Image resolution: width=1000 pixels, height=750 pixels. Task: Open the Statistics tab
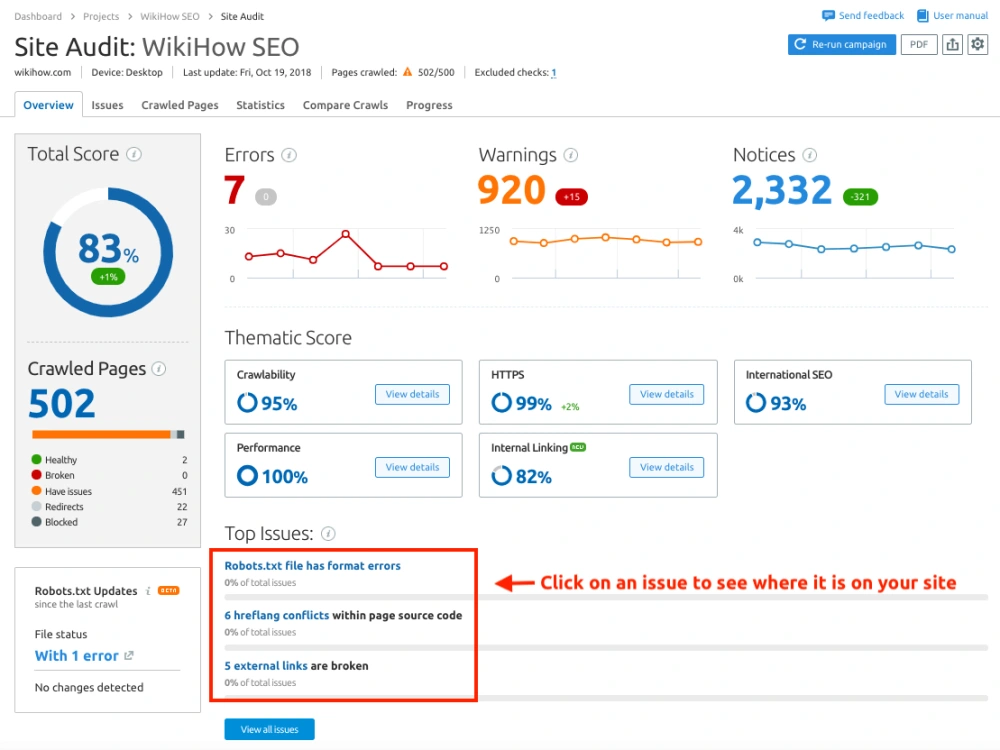[260, 105]
